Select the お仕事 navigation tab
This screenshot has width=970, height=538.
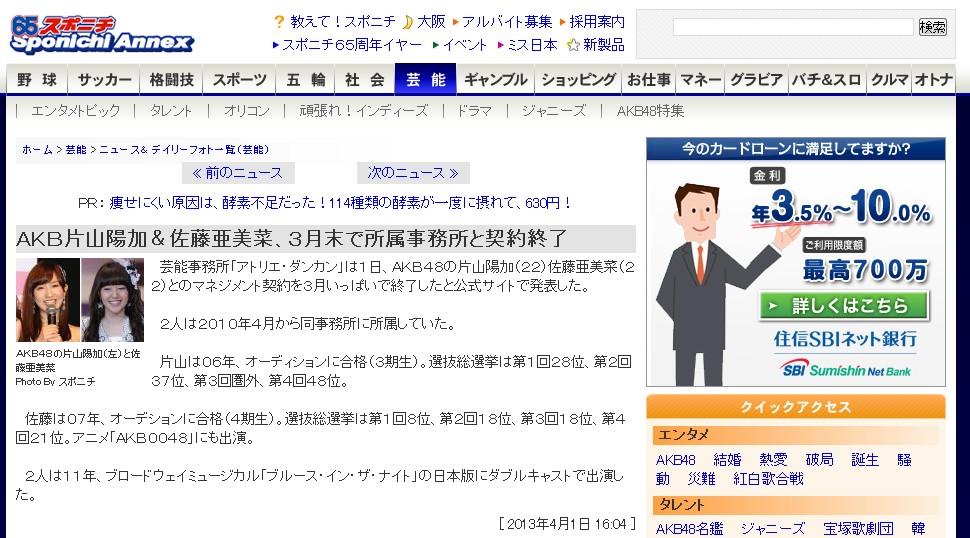click(x=649, y=80)
